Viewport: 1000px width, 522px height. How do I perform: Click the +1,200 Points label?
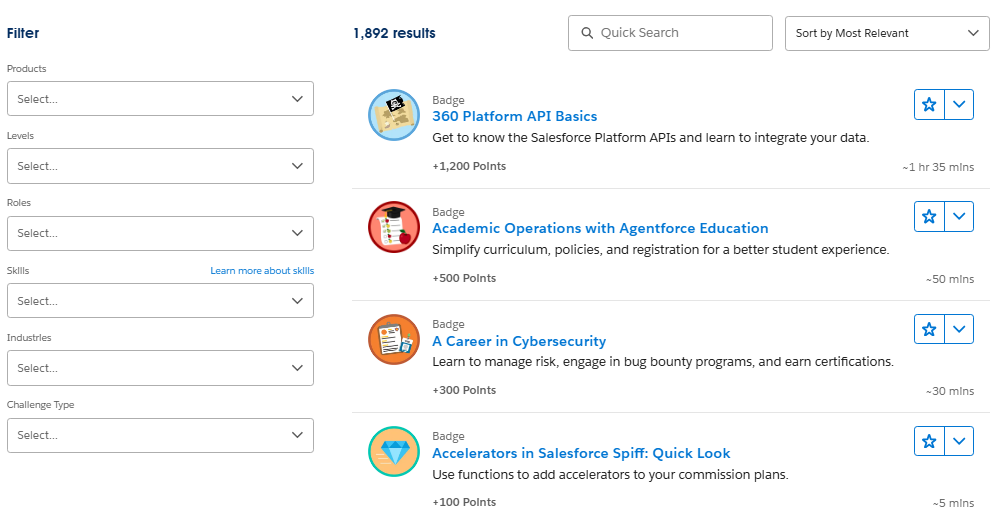coord(469,166)
